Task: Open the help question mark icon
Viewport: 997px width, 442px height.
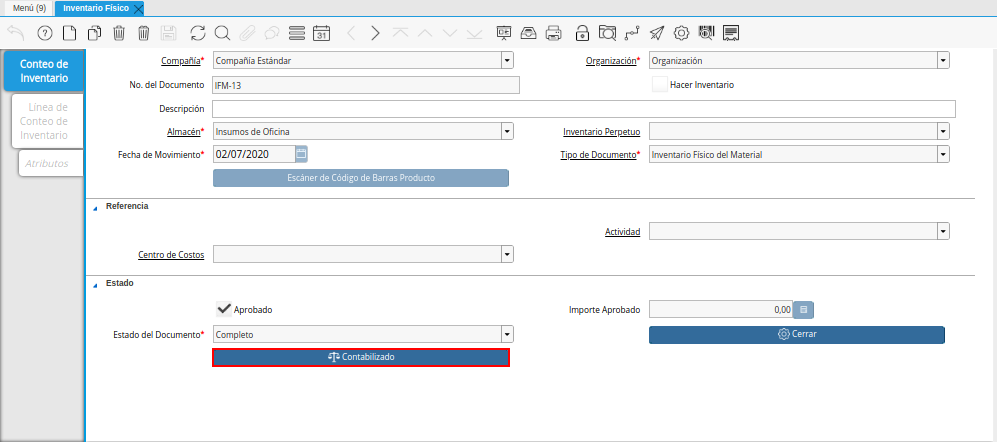Action: tap(45, 33)
